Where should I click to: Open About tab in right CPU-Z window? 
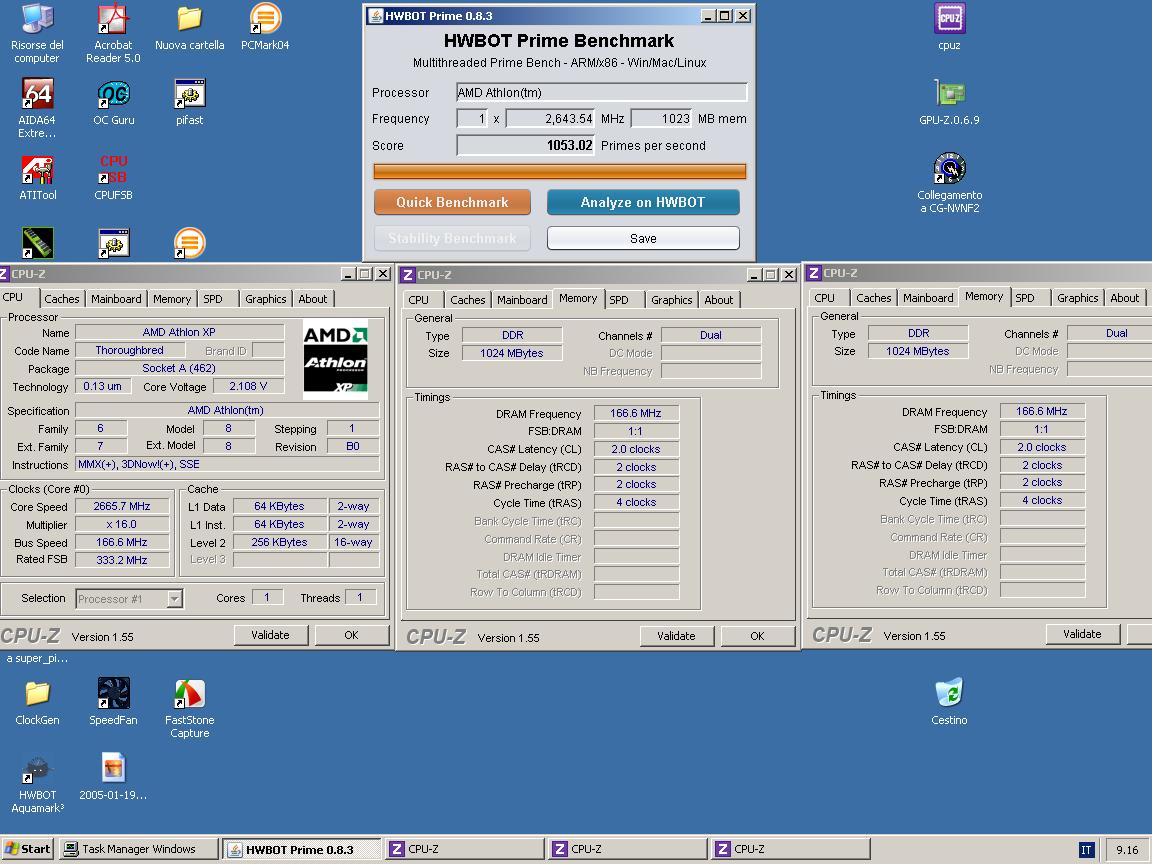coord(1125,298)
